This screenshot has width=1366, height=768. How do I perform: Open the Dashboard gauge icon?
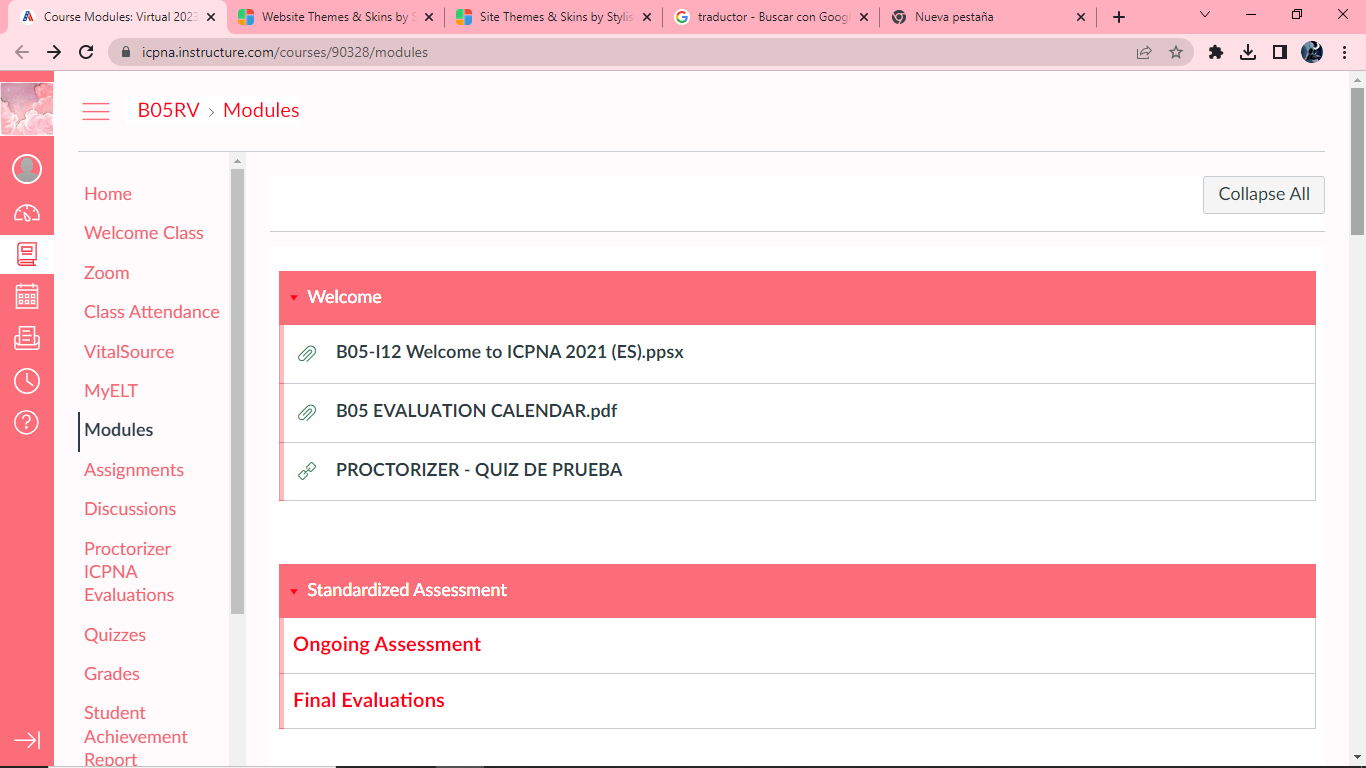(x=27, y=212)
